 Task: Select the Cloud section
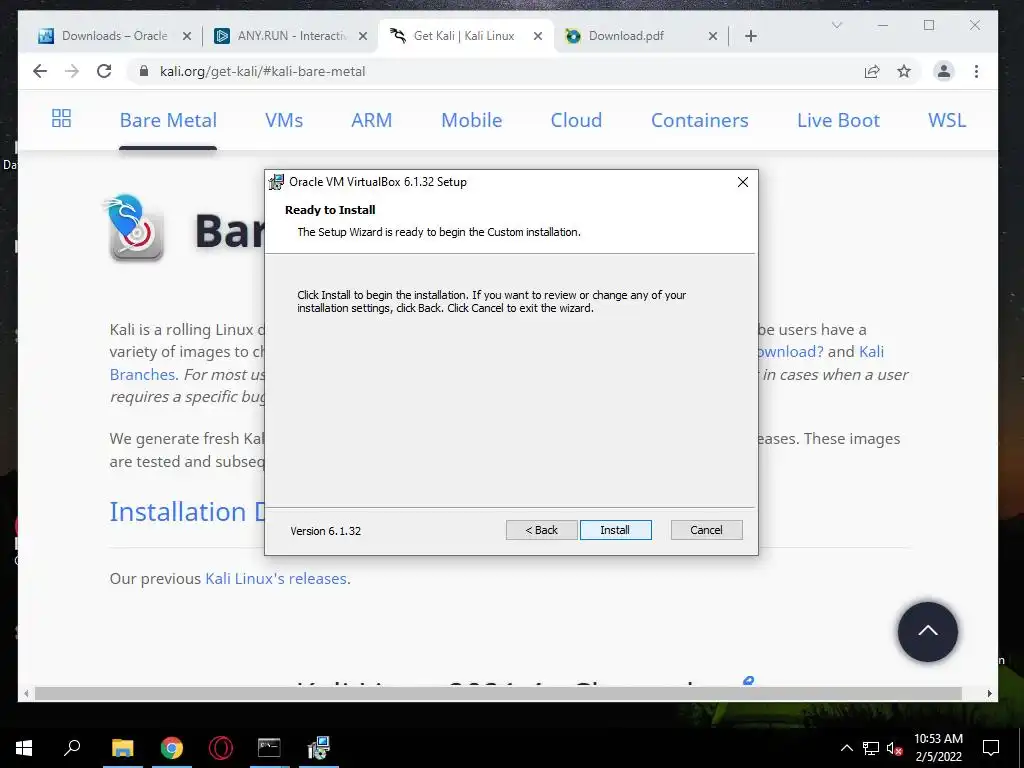[x=576, y=120]
